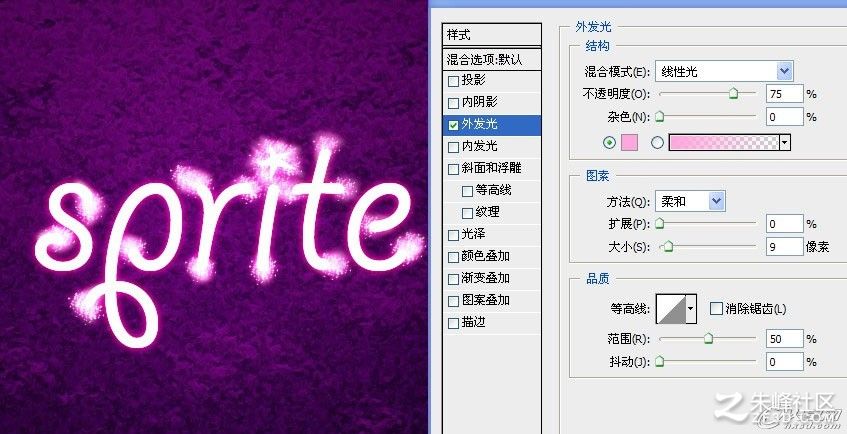
Task: Enable the 描边 stroke checkbox
Action: coord(453,324)
